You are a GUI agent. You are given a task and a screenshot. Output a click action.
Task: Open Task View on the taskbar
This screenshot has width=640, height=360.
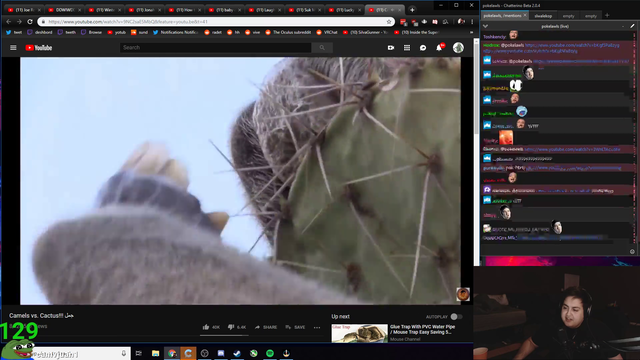(139, 353)
